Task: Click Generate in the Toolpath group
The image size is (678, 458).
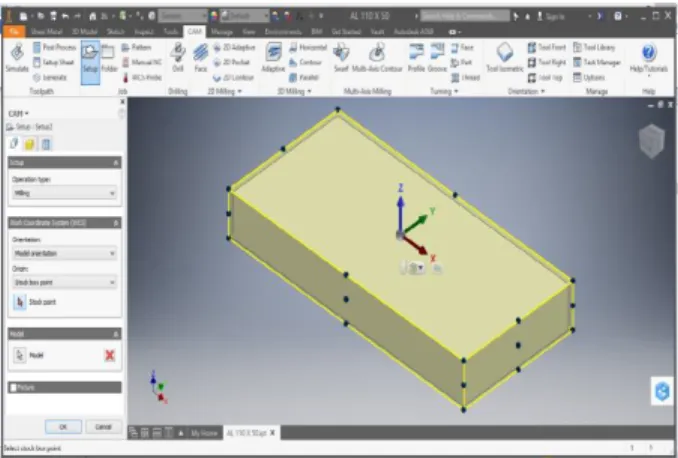Action: (x=50, y=77)
